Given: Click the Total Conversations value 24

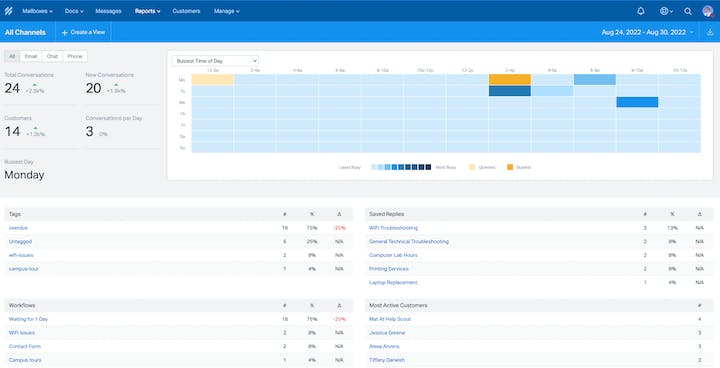Looking at the screenshot, I should coord(12,88).
